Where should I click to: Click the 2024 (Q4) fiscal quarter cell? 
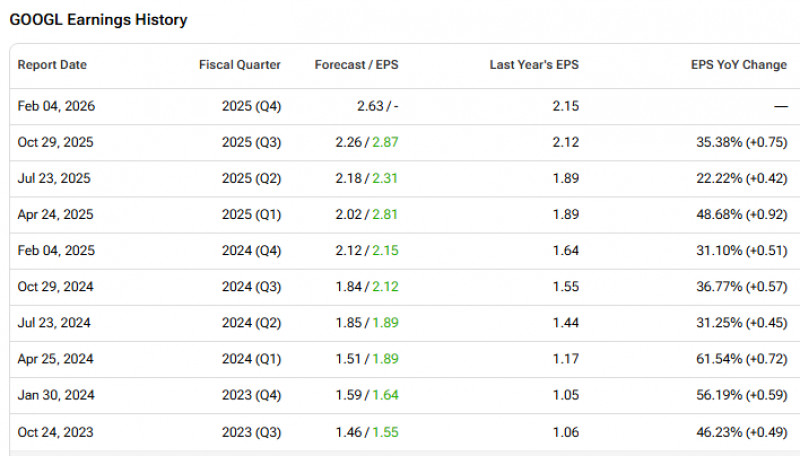253,251
